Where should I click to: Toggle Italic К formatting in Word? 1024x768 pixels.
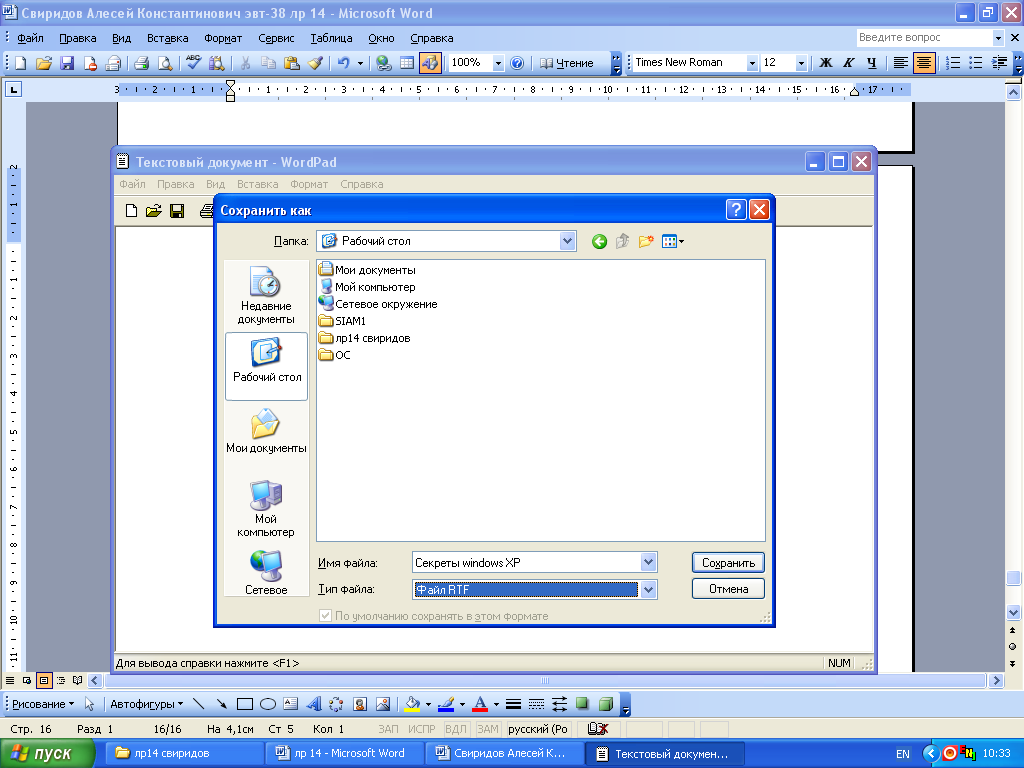(x=848, y=63)
